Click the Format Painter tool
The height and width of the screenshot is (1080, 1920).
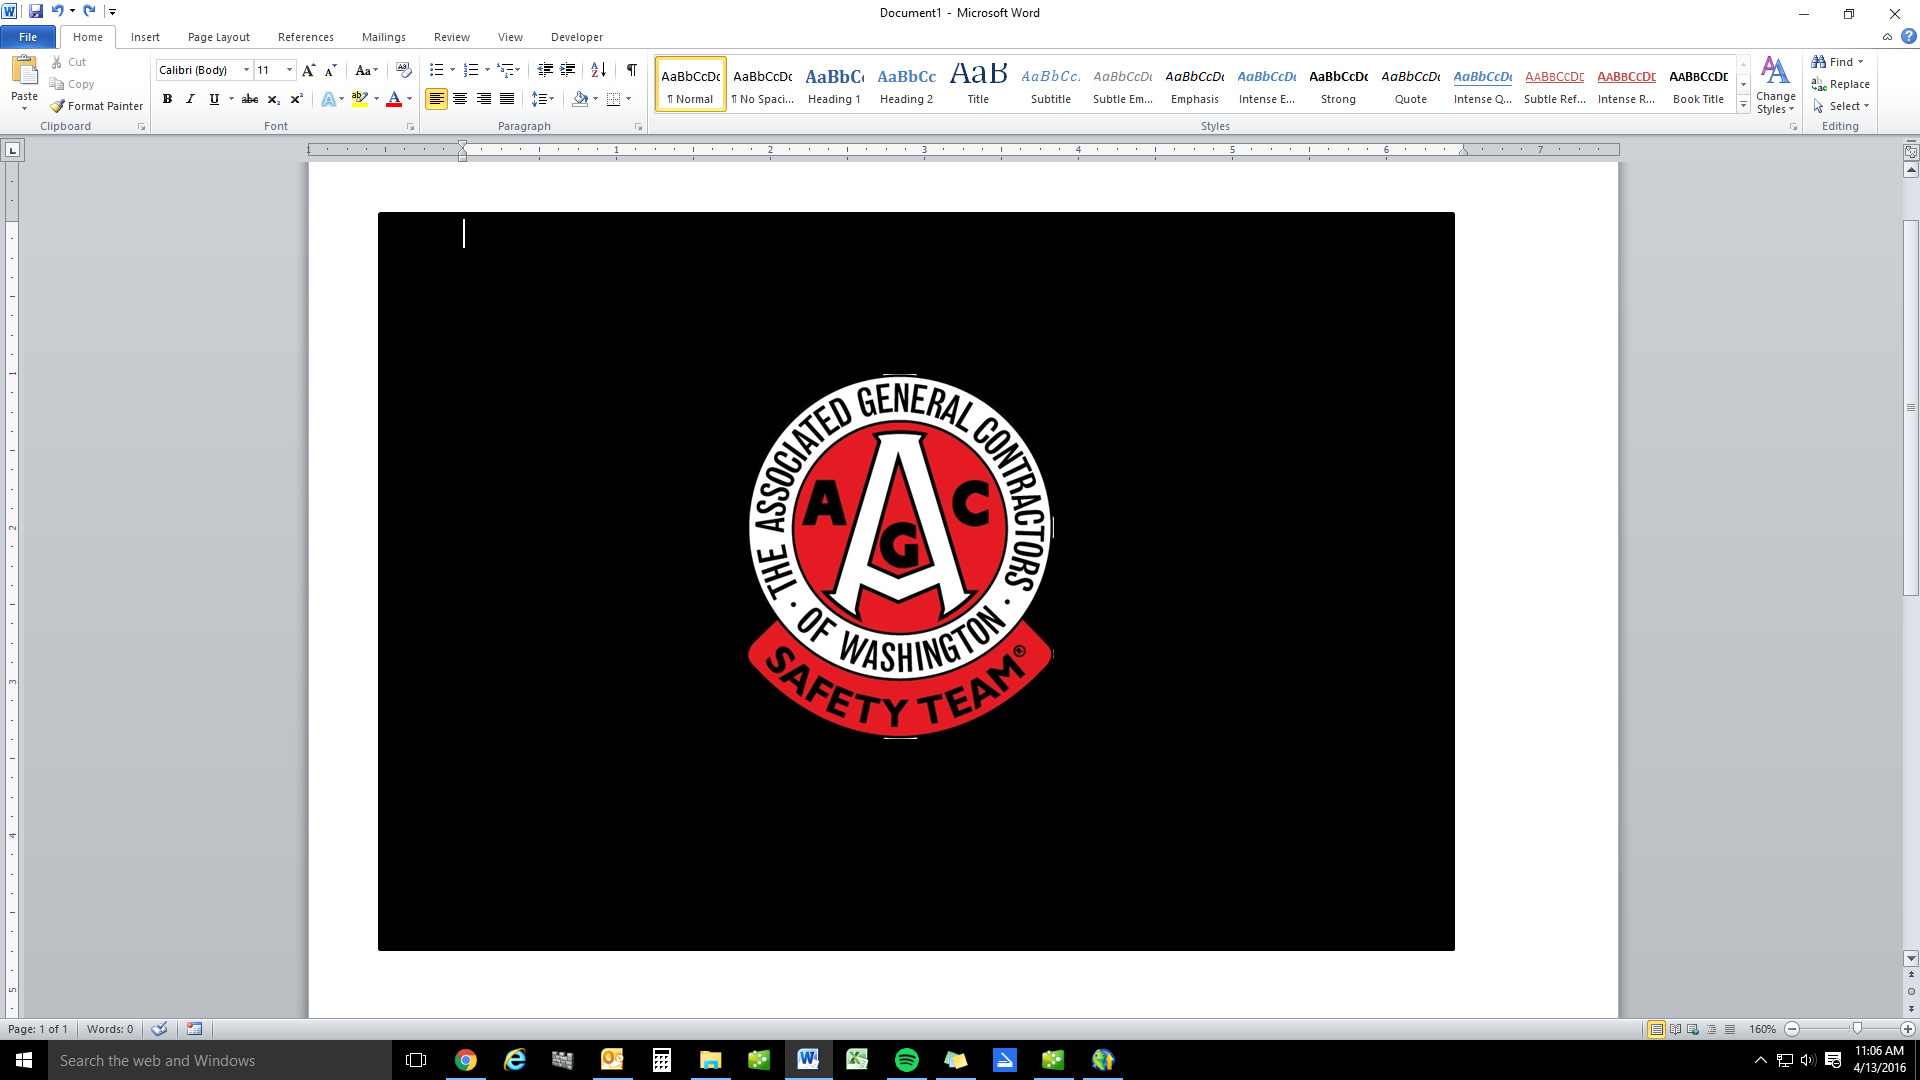click(97, 106)
